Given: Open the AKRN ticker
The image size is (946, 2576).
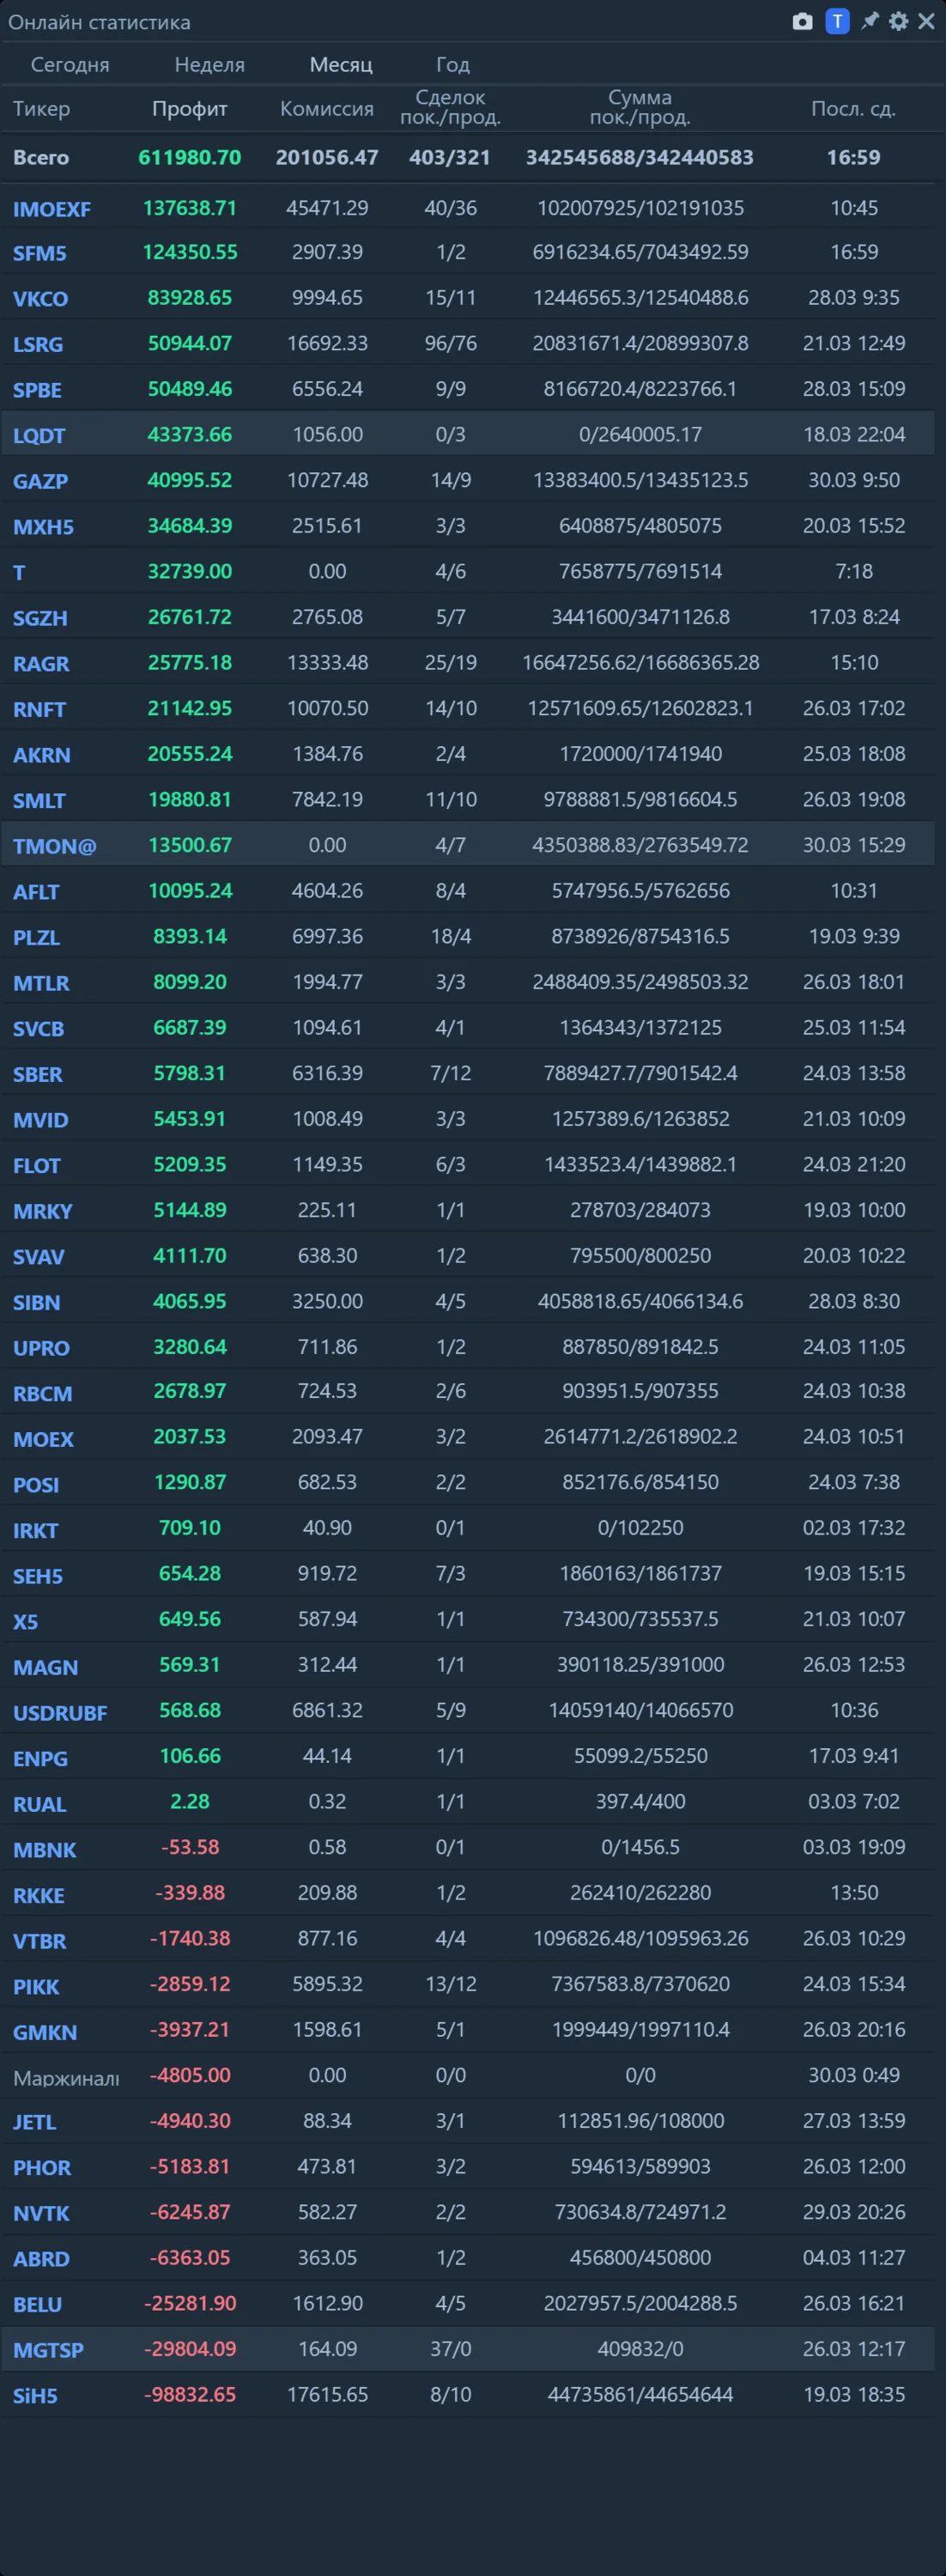Looking at the screenshot, I should pos(42,755).
